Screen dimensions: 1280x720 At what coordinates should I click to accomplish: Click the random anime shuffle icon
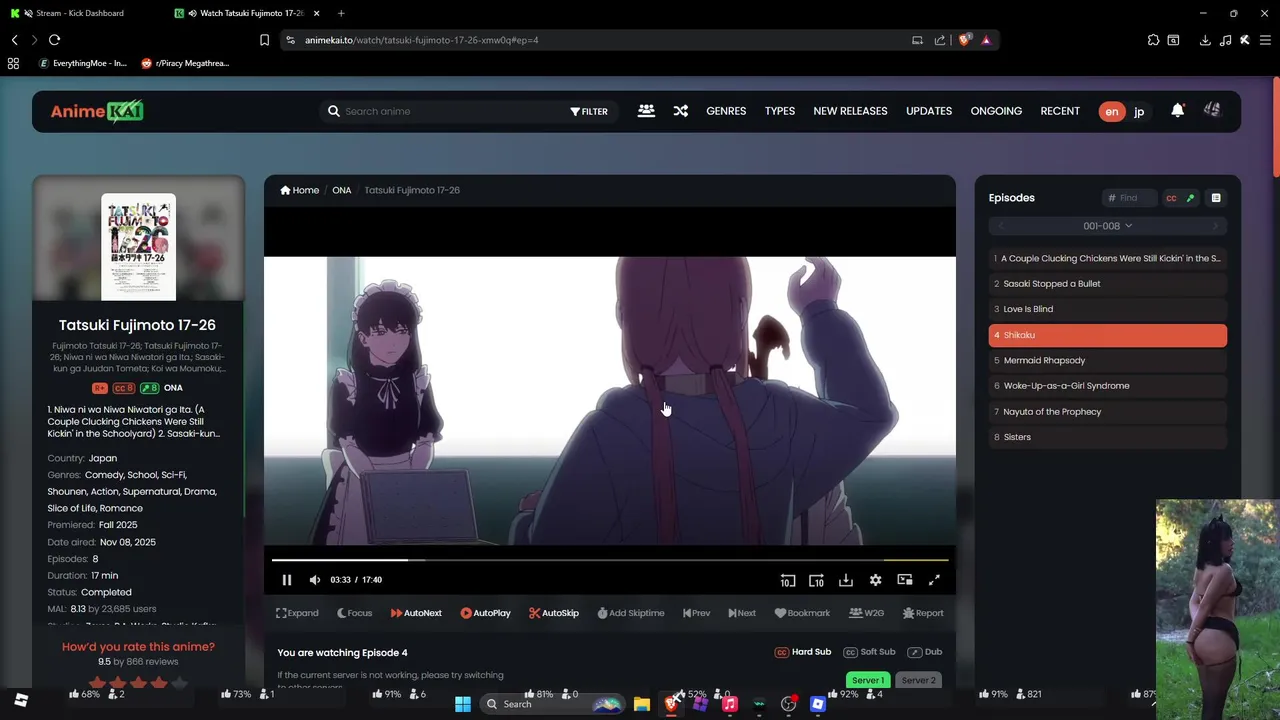[681, 111]
